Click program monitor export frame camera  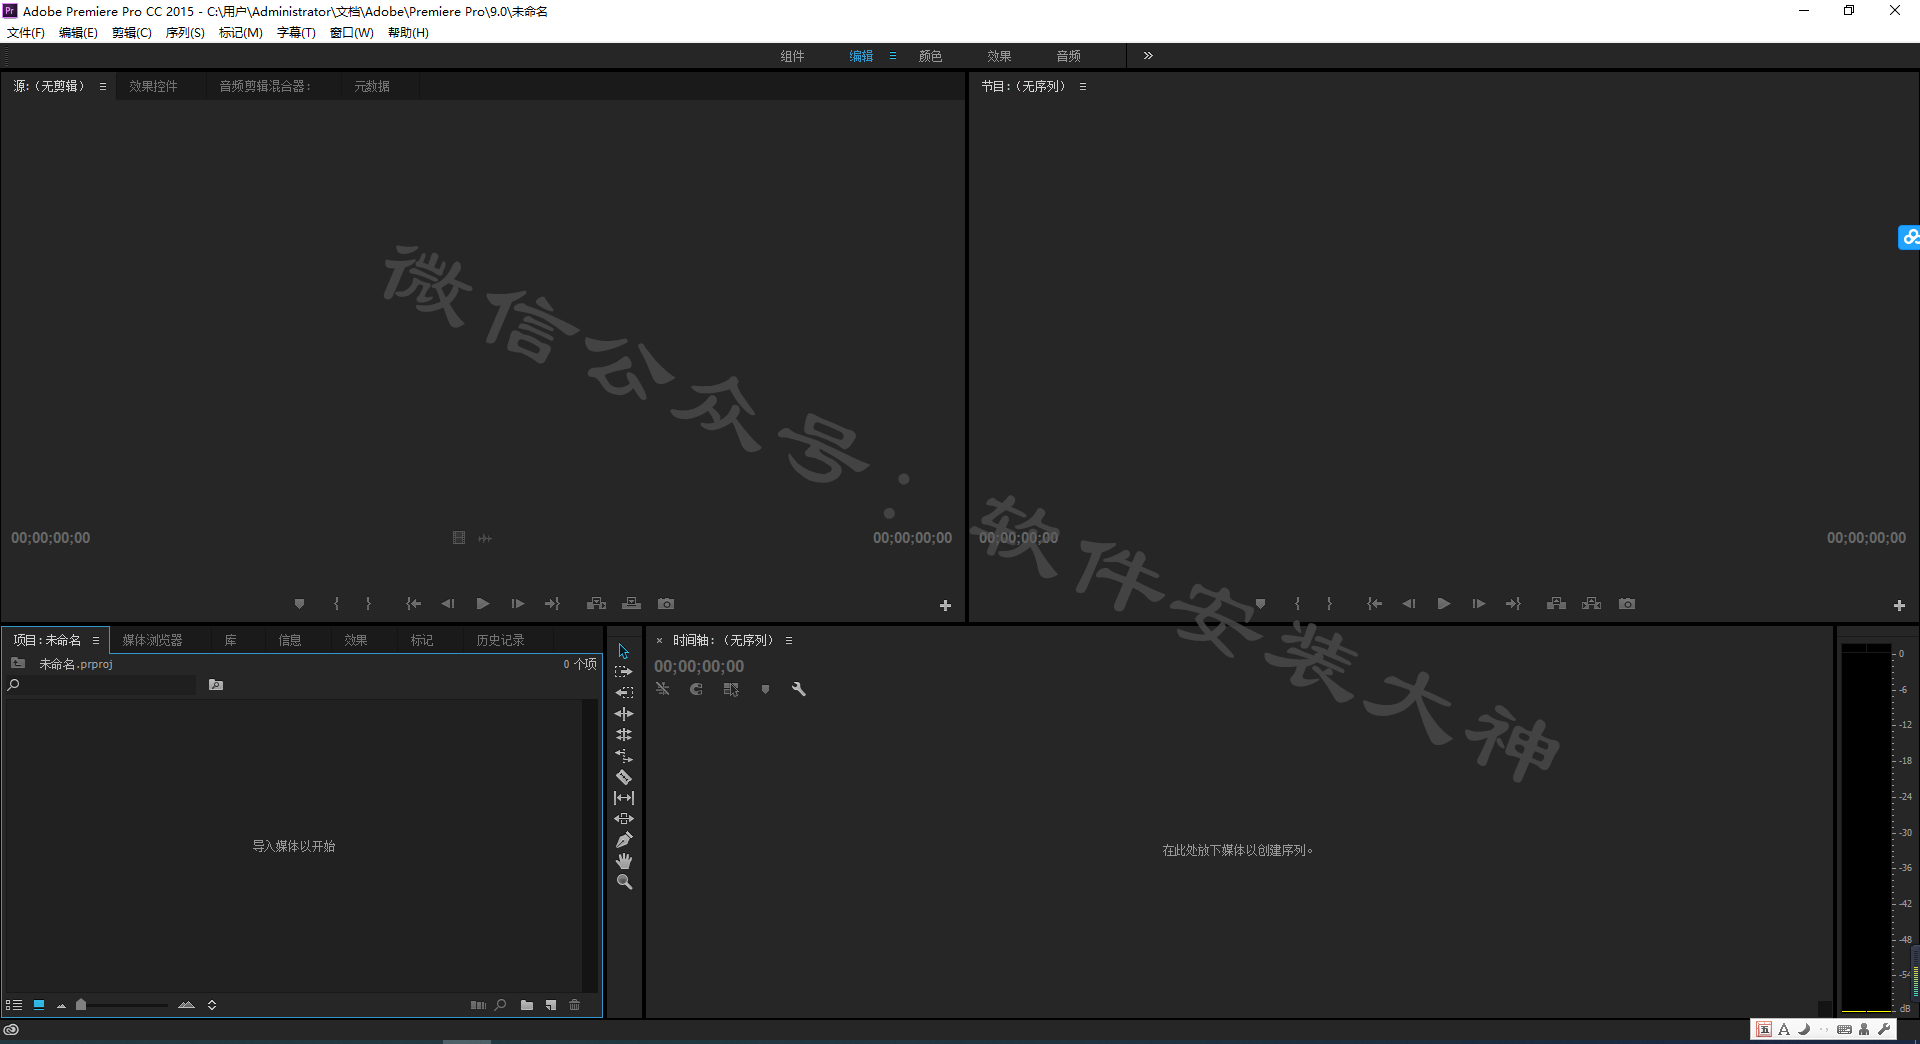pos(1627,604)
